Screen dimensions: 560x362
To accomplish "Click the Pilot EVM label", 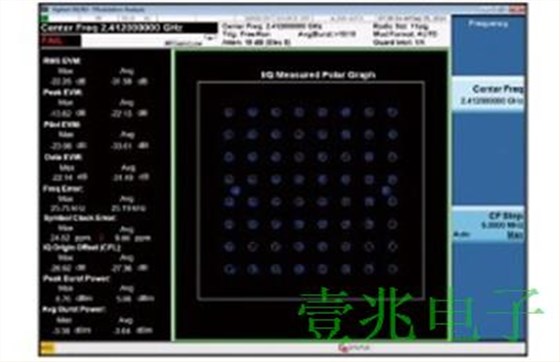I will click(62, 125).
